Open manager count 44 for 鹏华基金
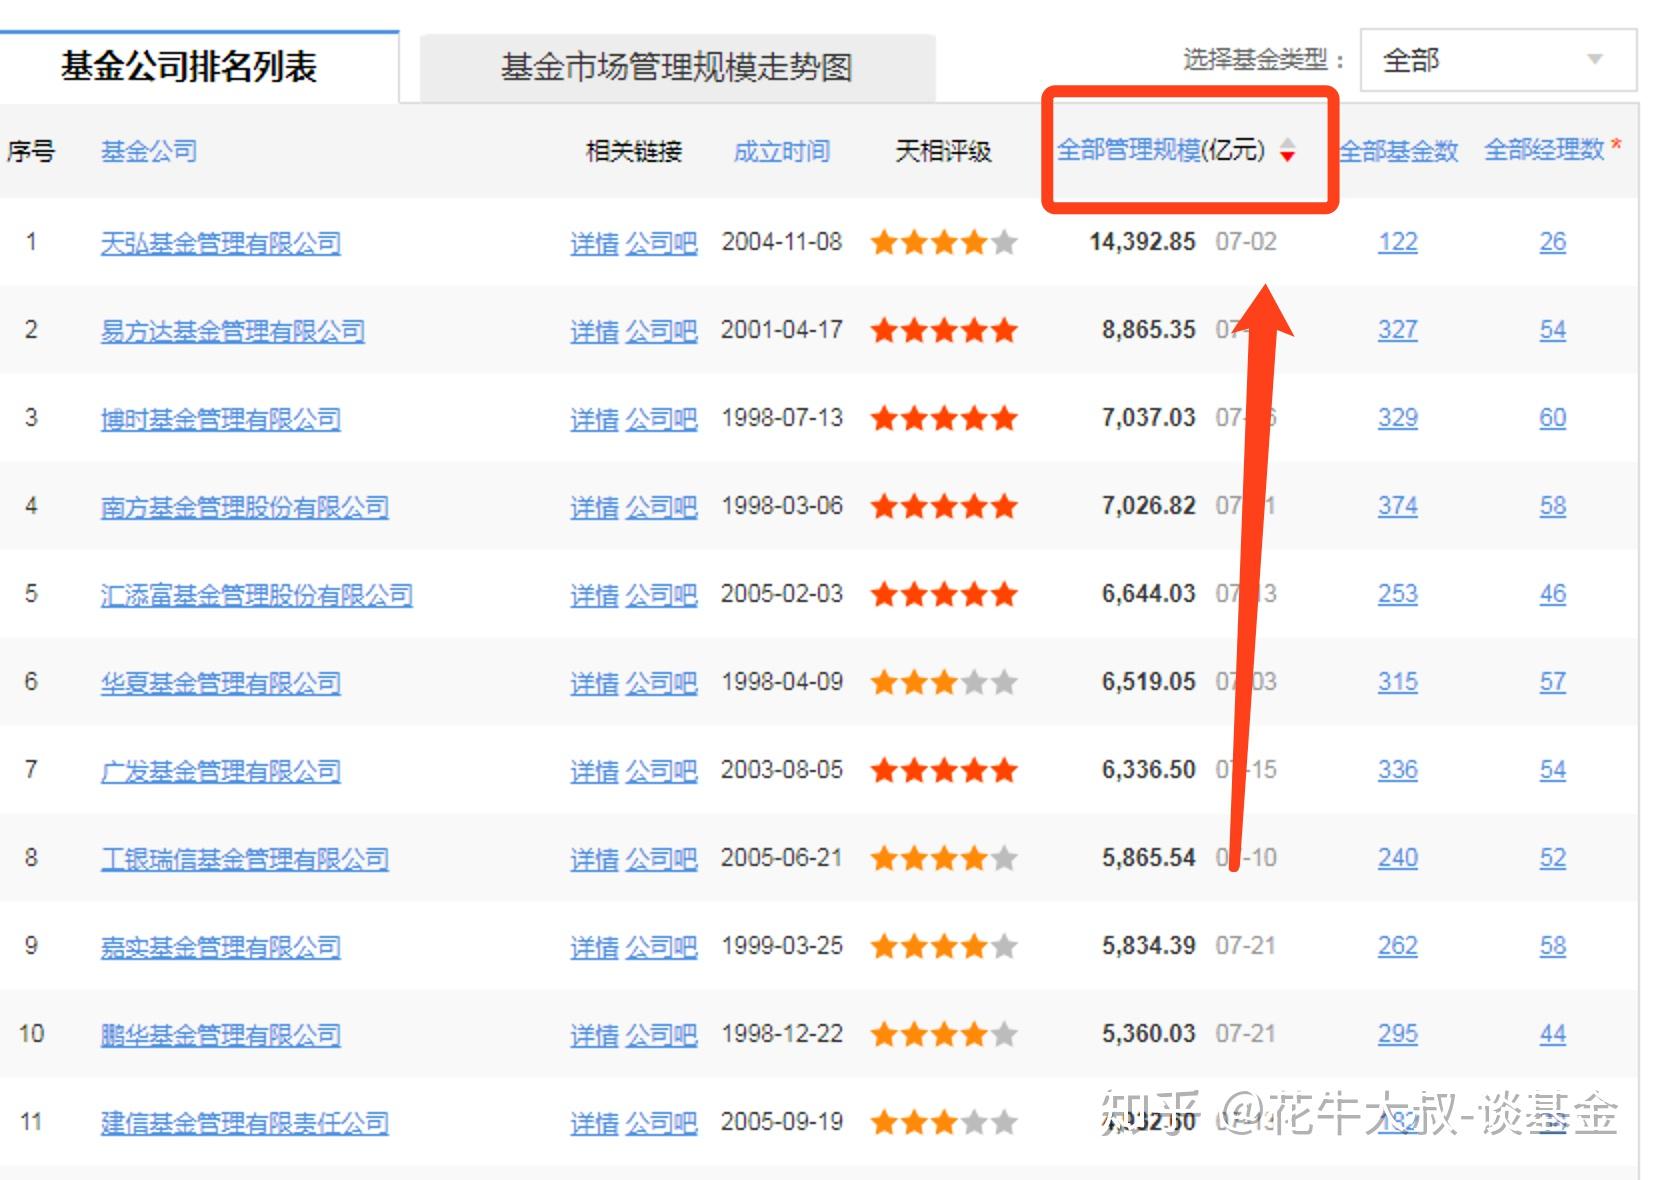This screenshot has width=1660, height=1180. tap(1553, 1034)
